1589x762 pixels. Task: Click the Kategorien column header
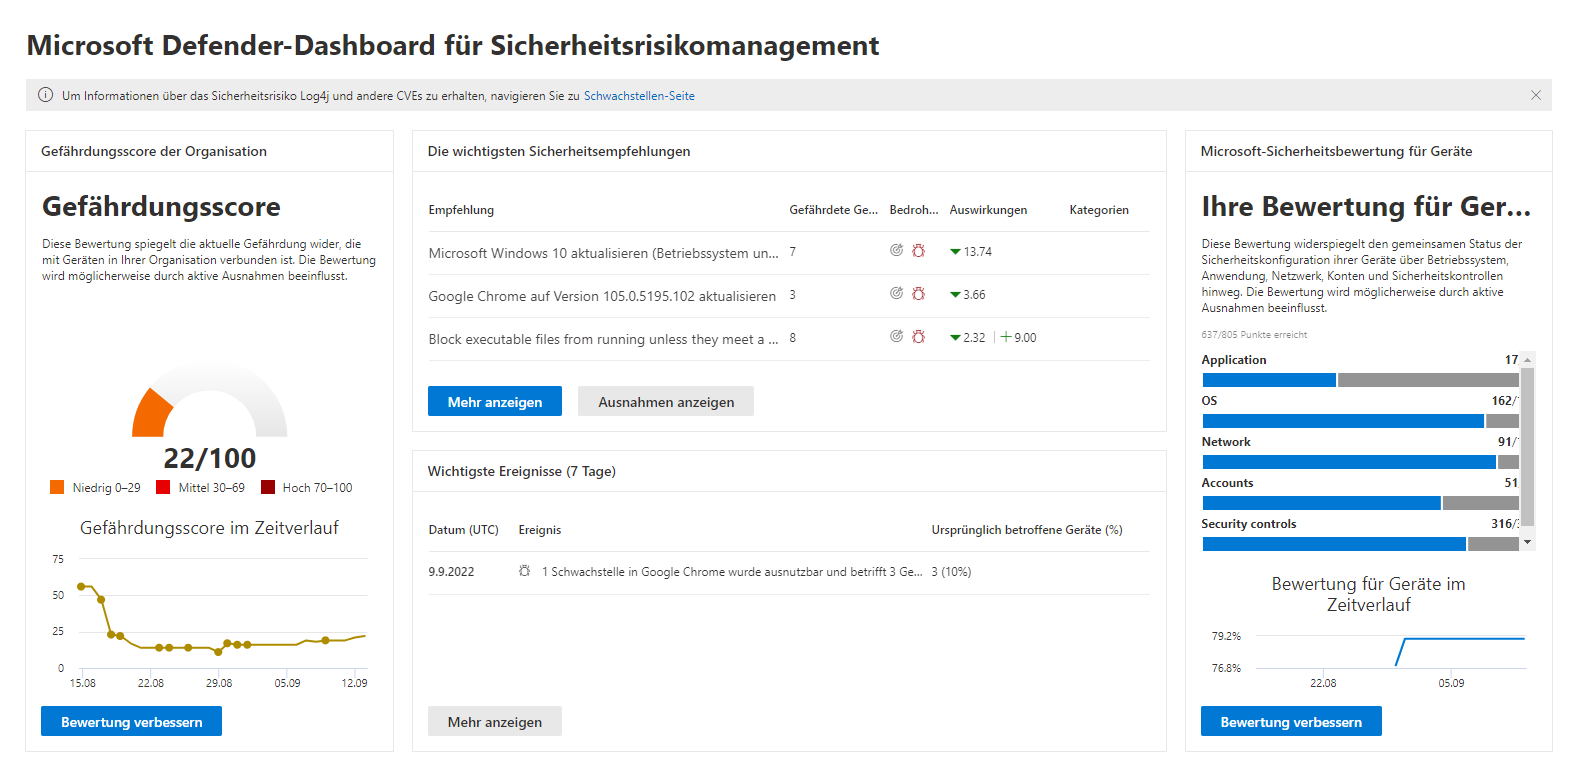(x=1099, y=210)
